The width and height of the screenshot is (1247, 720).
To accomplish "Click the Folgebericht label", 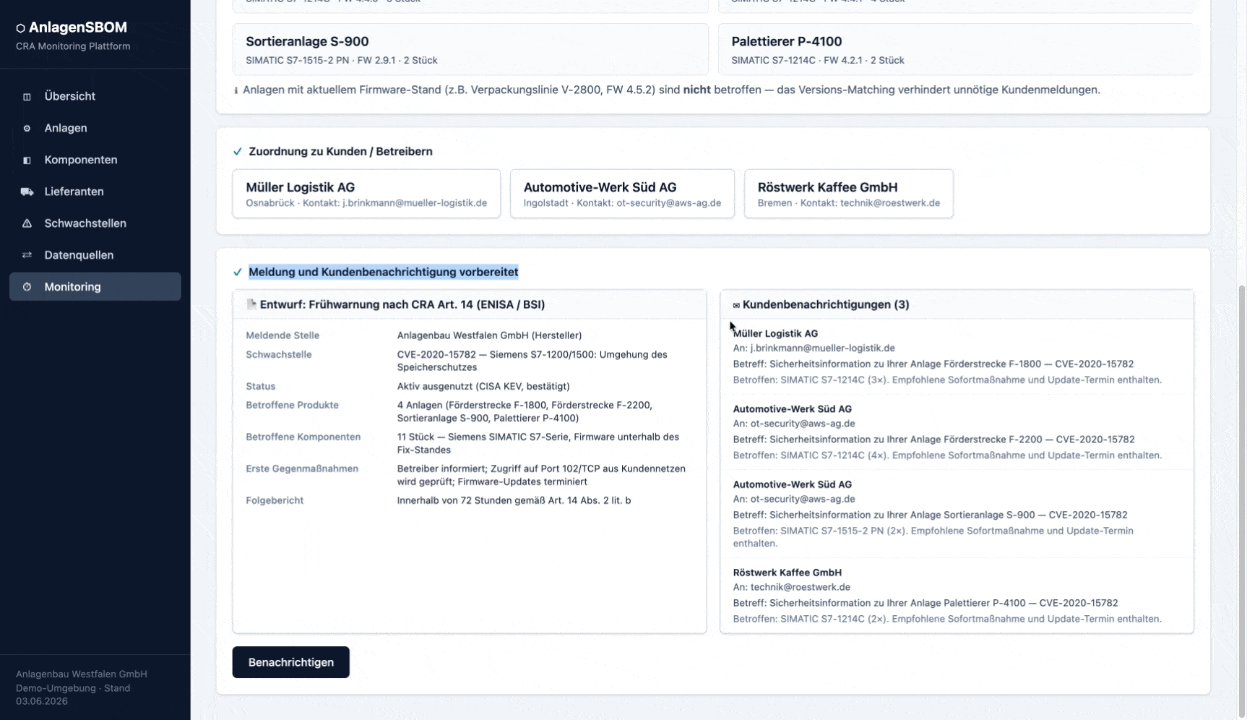I will [275, 500].
